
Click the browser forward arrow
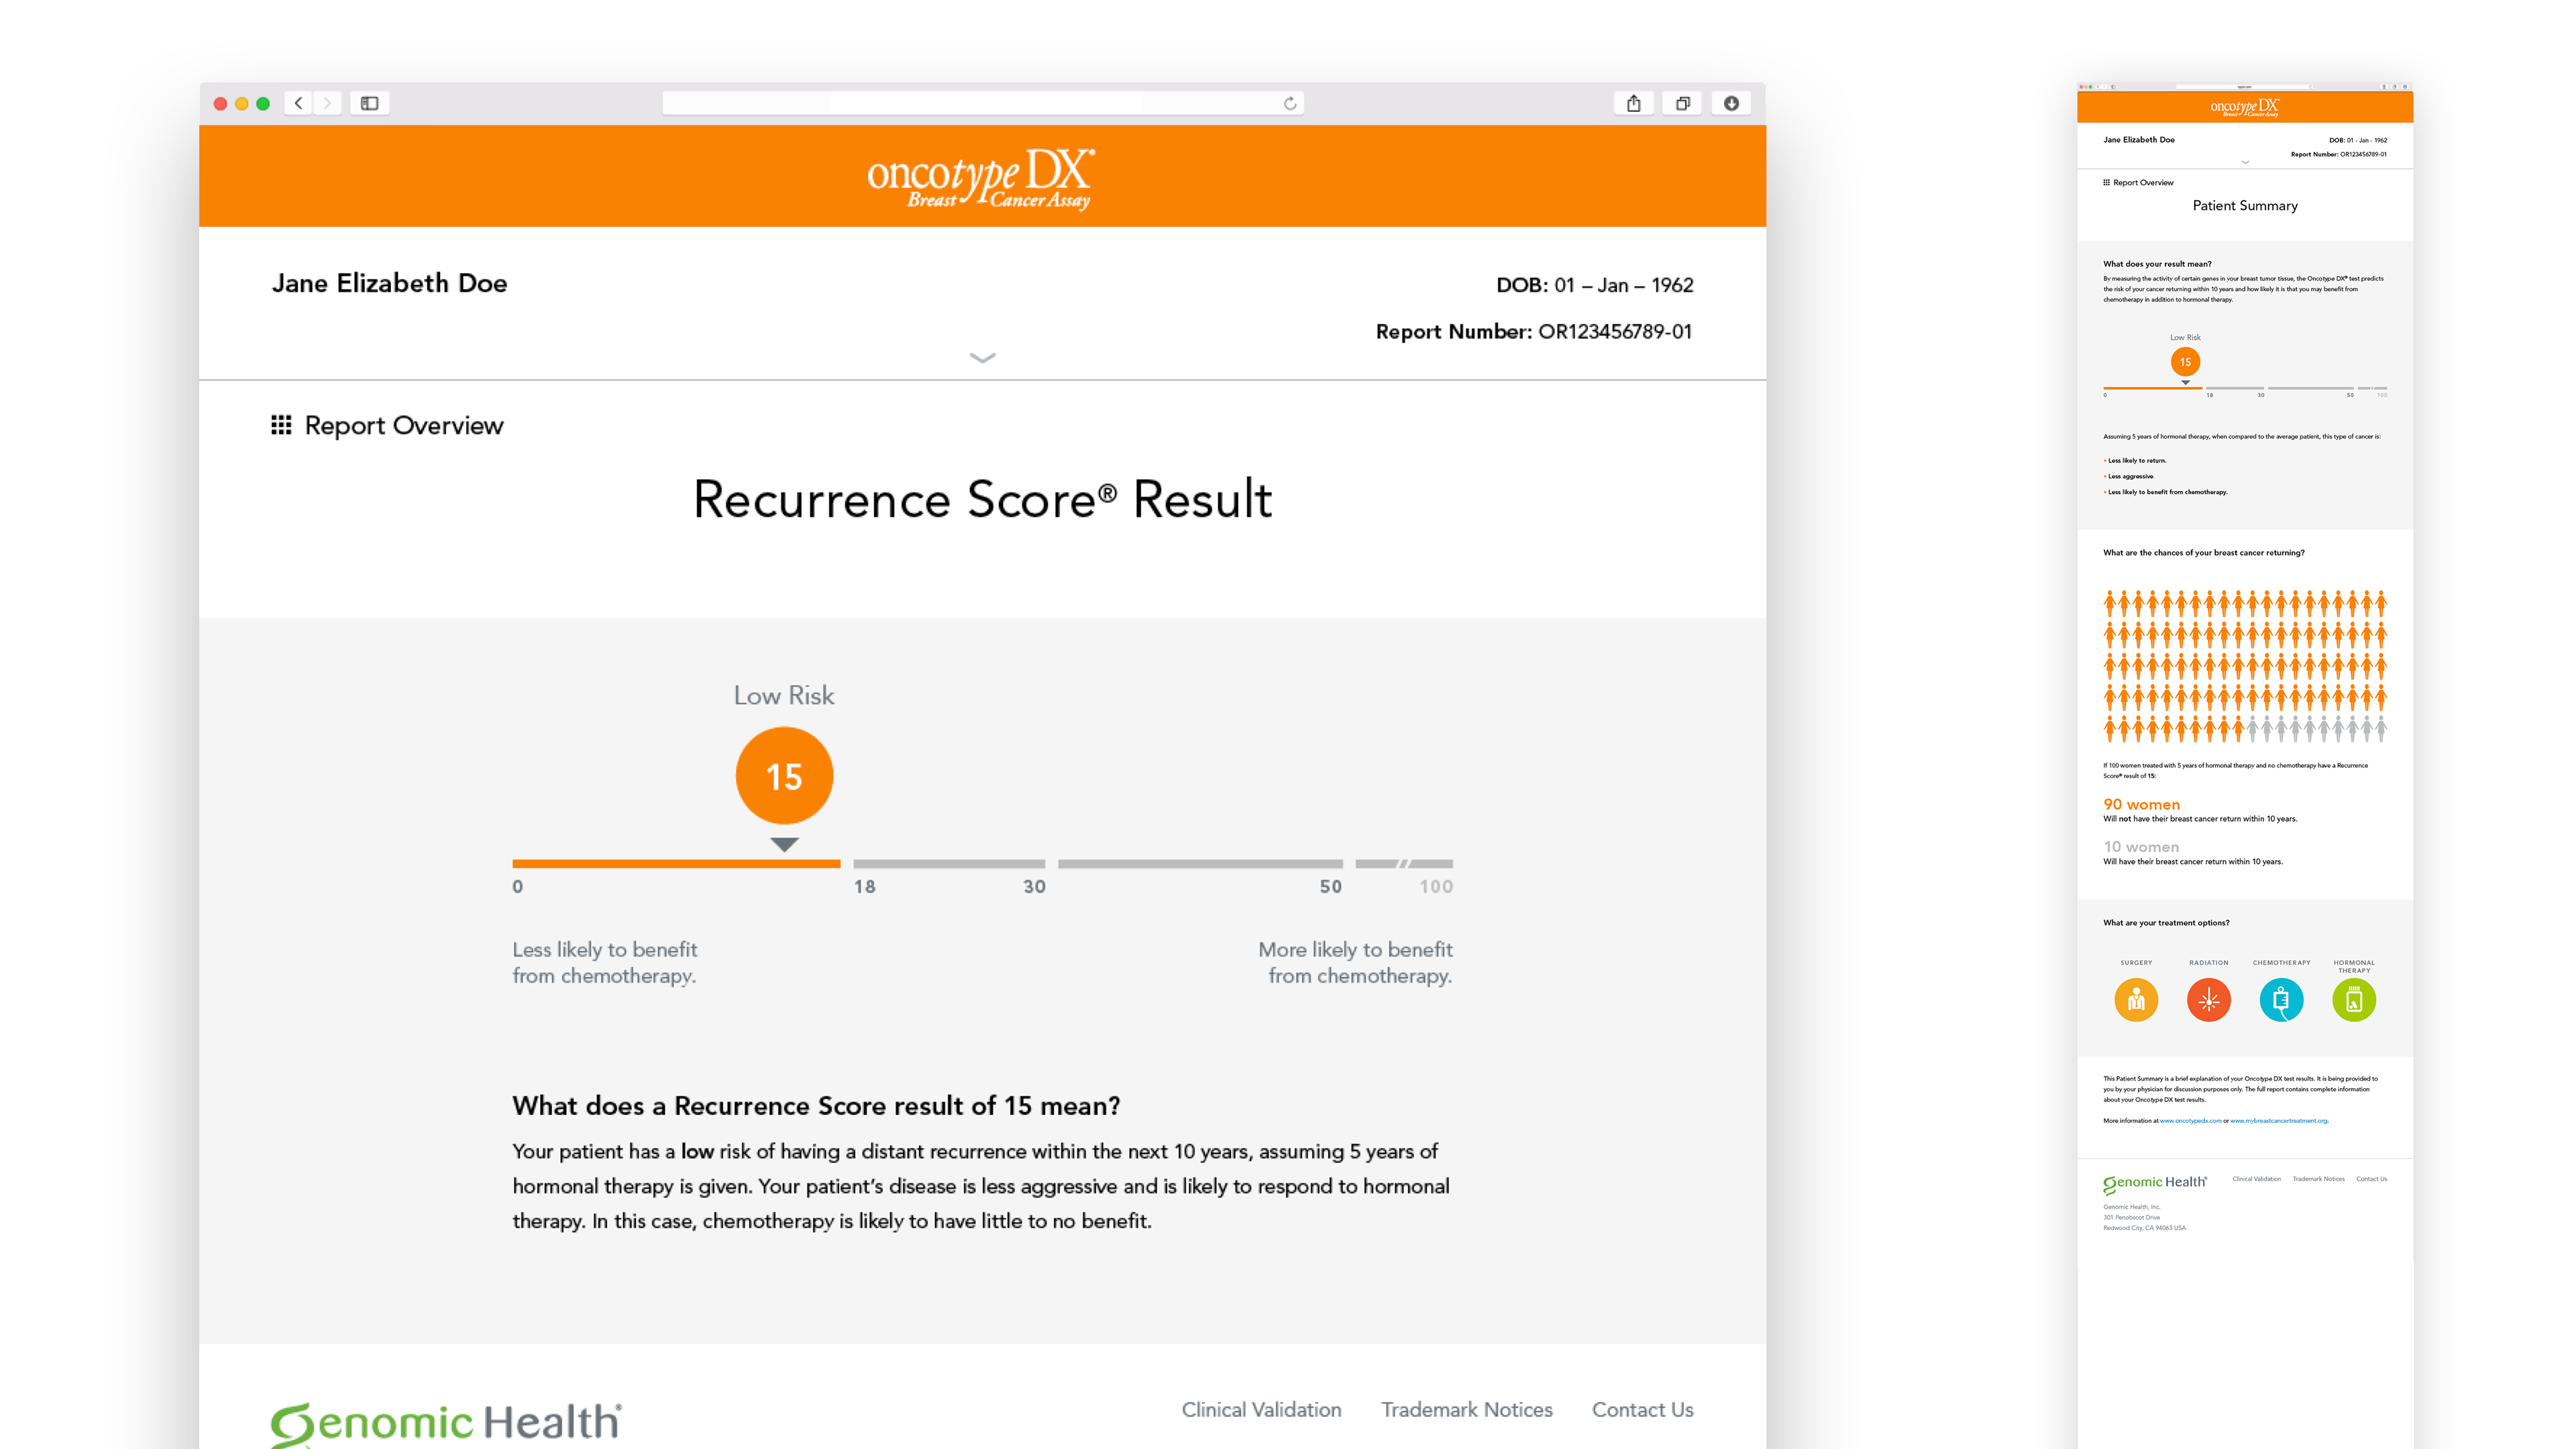327,103
